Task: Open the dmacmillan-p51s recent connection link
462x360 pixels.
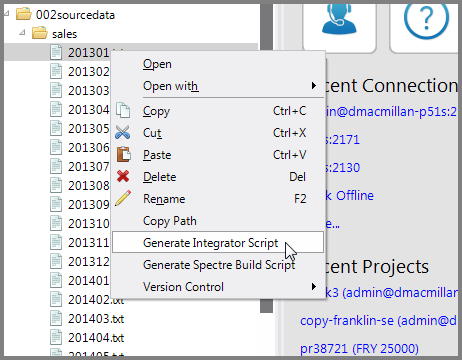Action: coord(392,111)
